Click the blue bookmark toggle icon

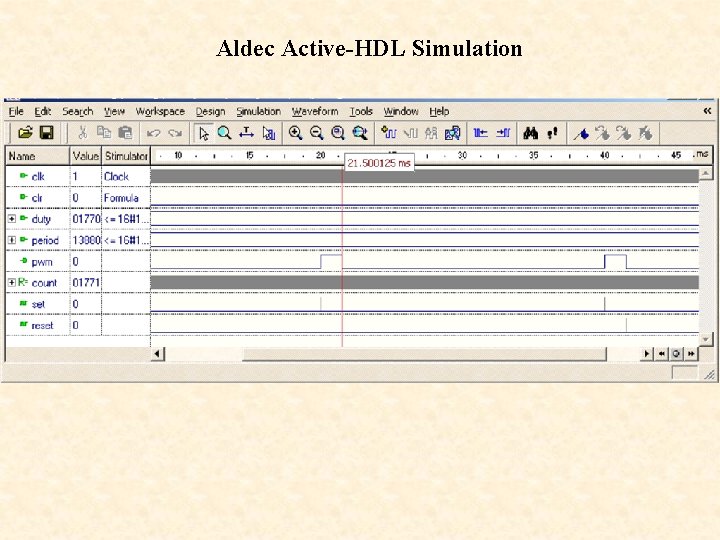pyautogui.click(x=580, y=134)
